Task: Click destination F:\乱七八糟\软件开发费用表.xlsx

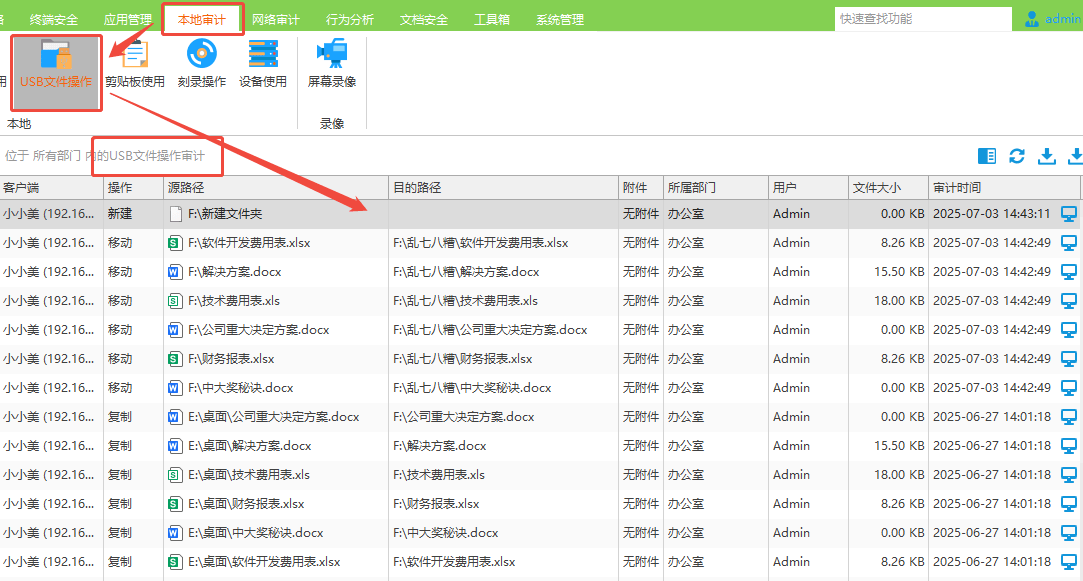Action: point(481,243)
